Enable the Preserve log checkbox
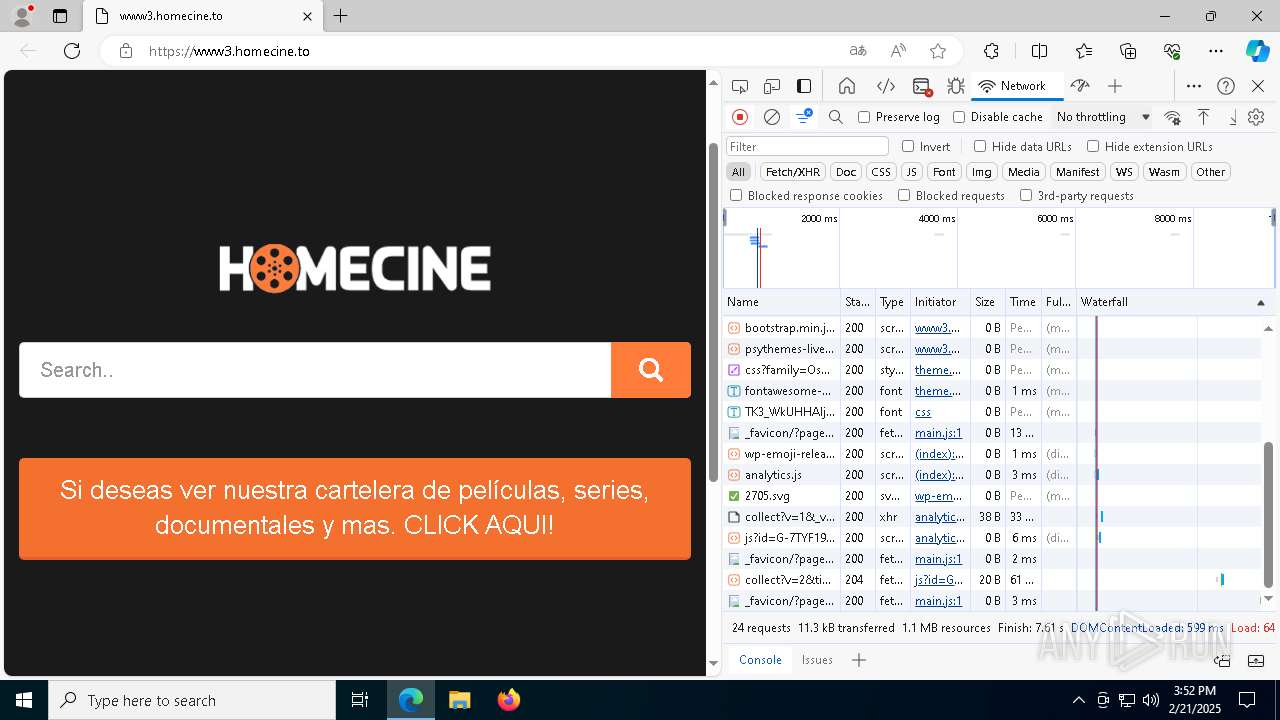This screenshot has width=1280, height=720. pyautogui.click(x=864, y=117)
